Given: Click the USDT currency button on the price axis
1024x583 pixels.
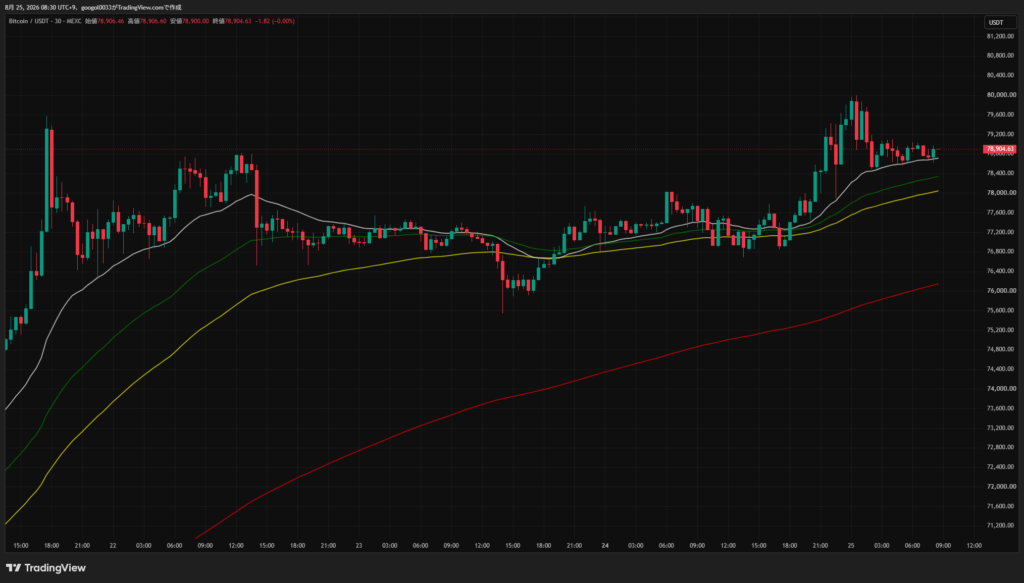Looking at the screenshot, I should click(x=999, y=22).
